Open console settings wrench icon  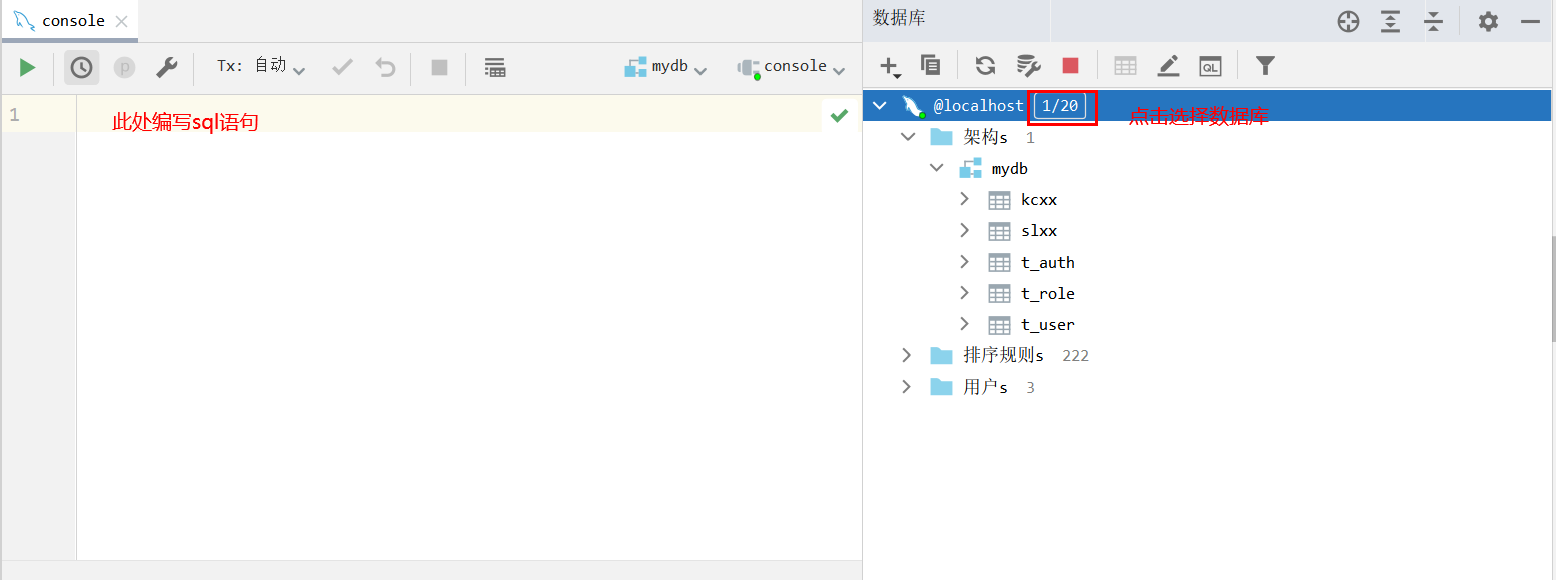coord(166,67)
